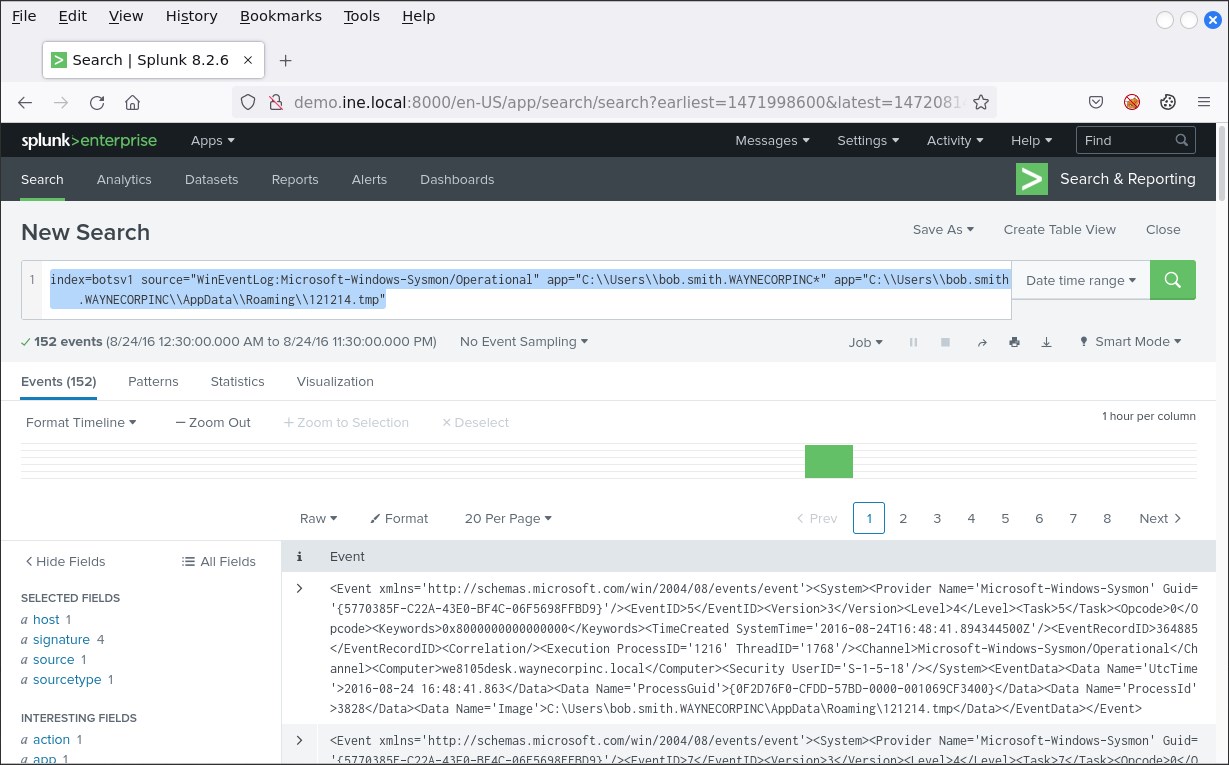Go to the browser home page
Image resolution: width=1229 pixels, height=765 pixels.
tap(132, 102)
